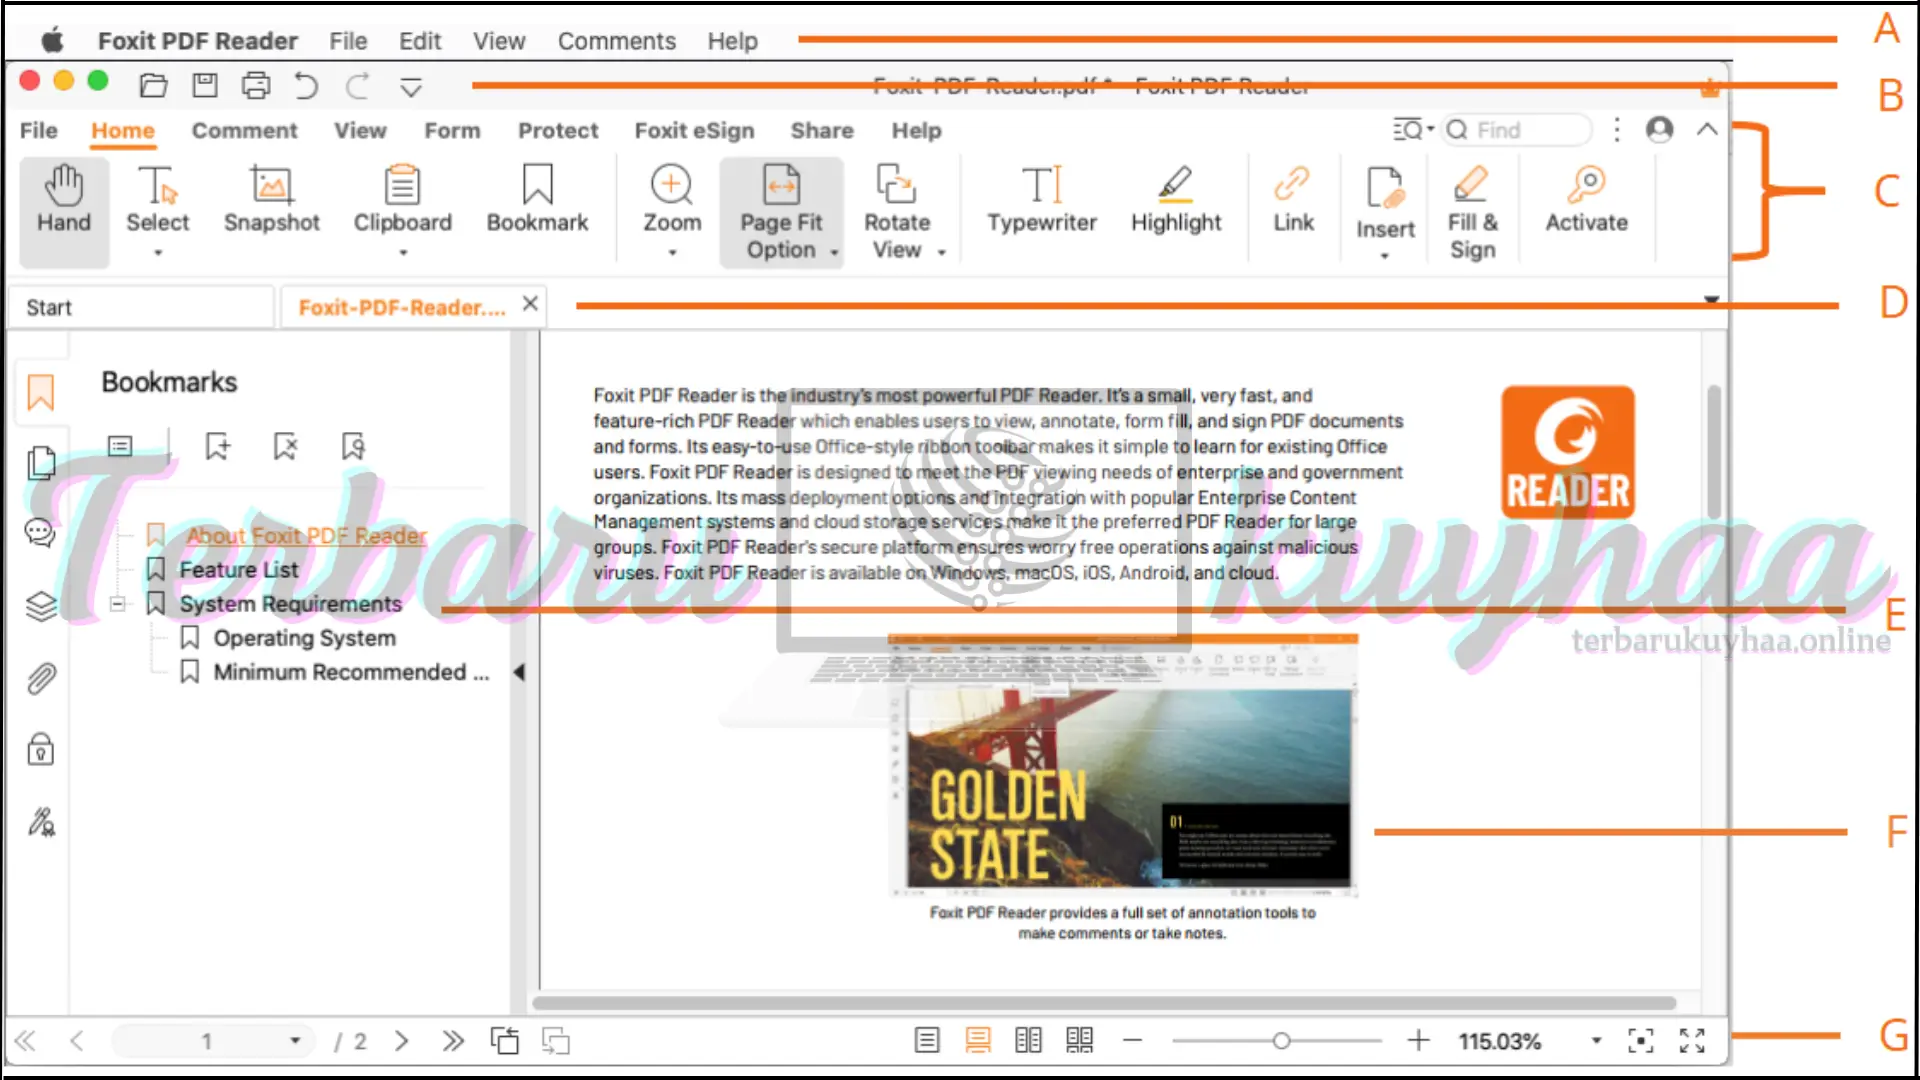The height and width of the screenshot is (1080, 1920).
Task: Toggle the Comments panel sidebar icon
Action: 40,533
